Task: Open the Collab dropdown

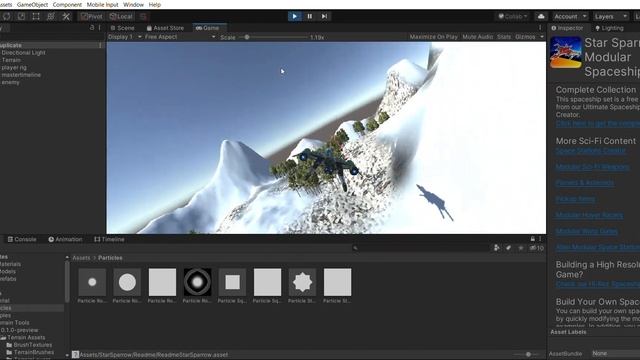Action: 513,16
